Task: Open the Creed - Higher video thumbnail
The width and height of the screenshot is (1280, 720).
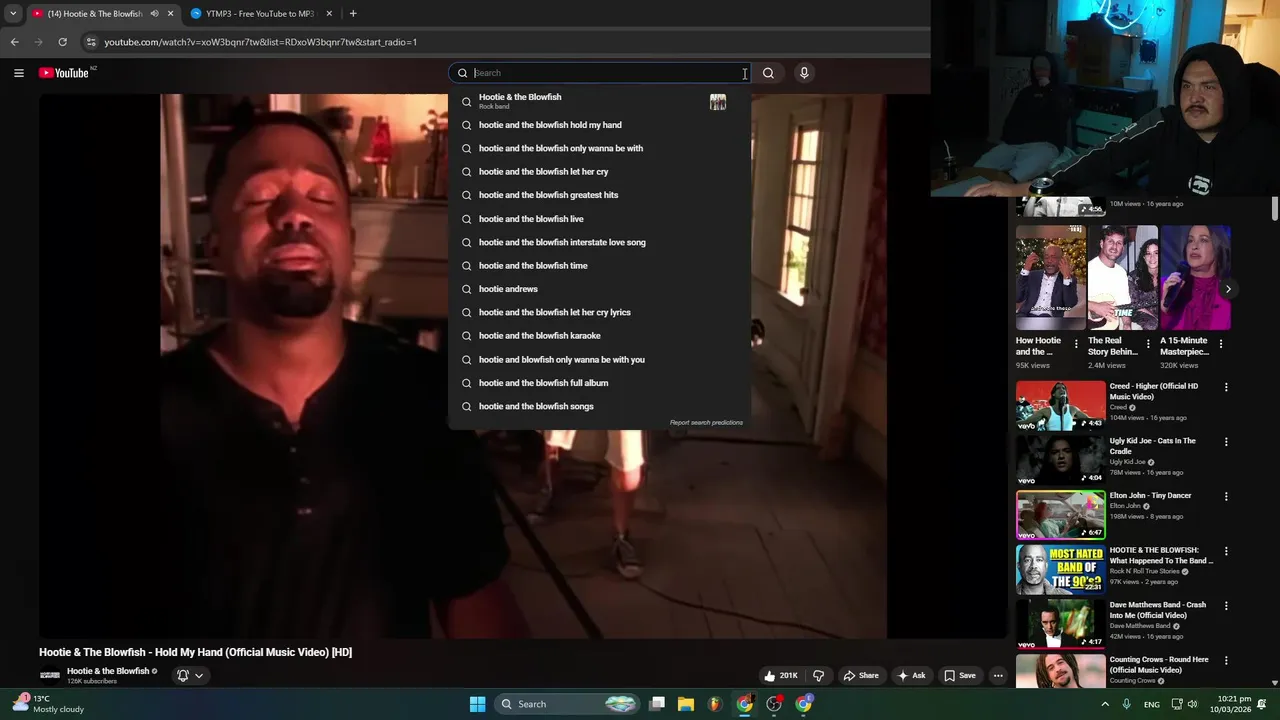Action: pos(1061,405)
